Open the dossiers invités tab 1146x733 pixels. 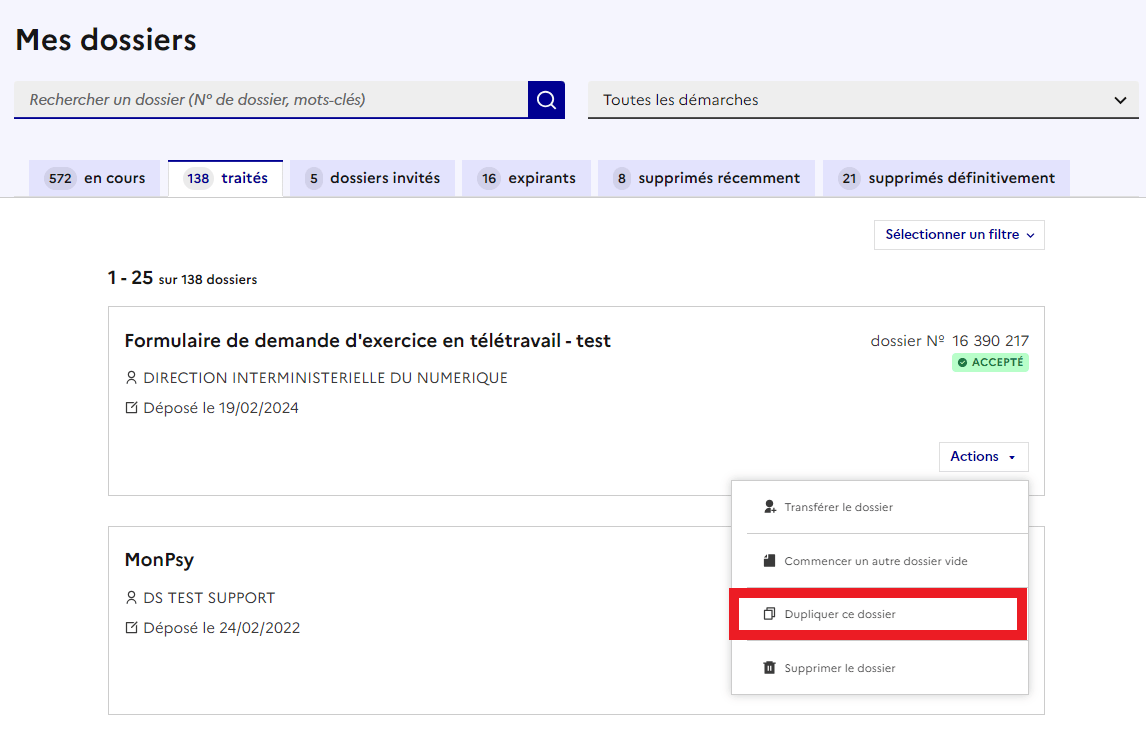372,179
